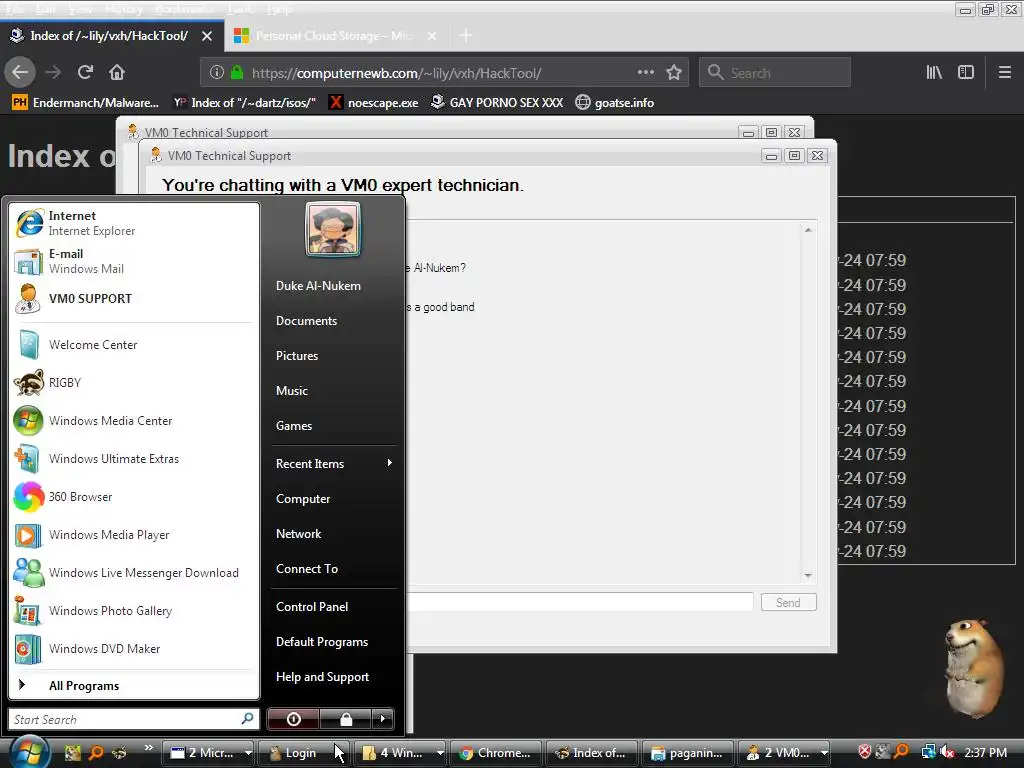Click Send in VM0 Technical Support
This screenshot has height=768, width=1024.
[x=788, y=602]
